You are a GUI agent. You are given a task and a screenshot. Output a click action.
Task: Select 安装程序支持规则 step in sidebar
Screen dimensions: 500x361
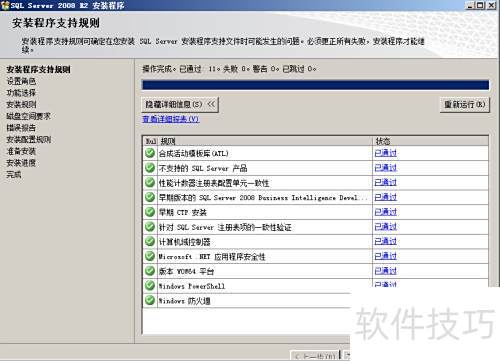[38, 69]
